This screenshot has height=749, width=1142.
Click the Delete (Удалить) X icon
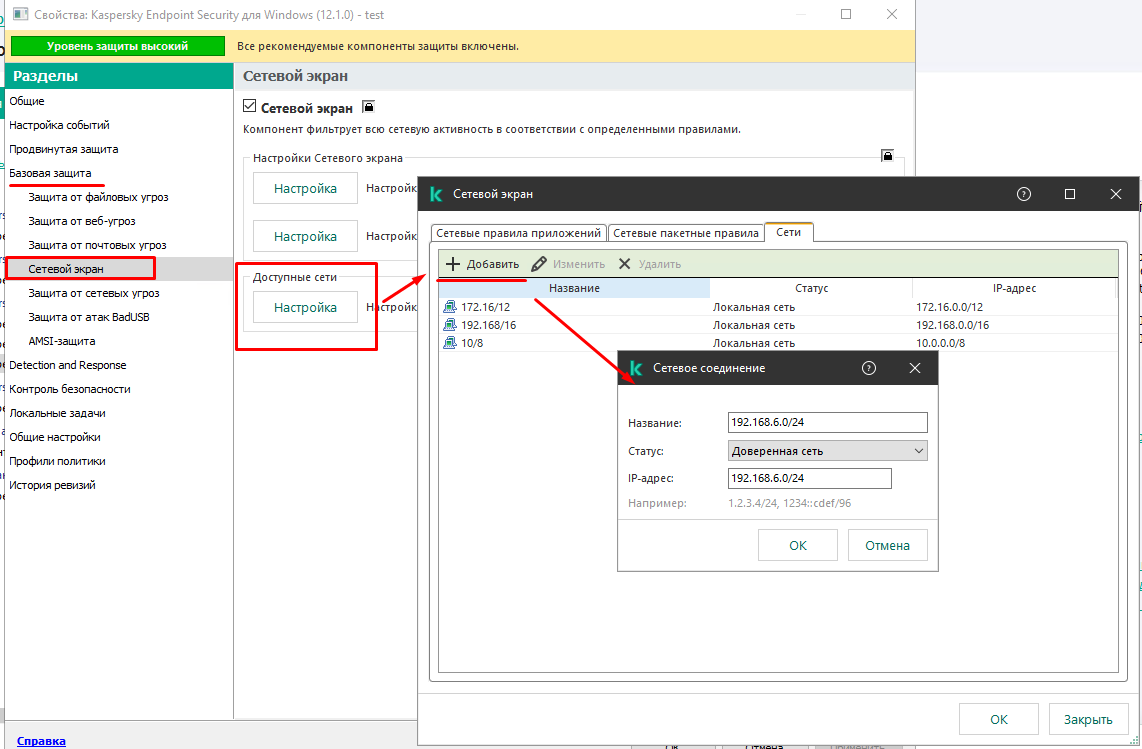[x=625, y=264]
